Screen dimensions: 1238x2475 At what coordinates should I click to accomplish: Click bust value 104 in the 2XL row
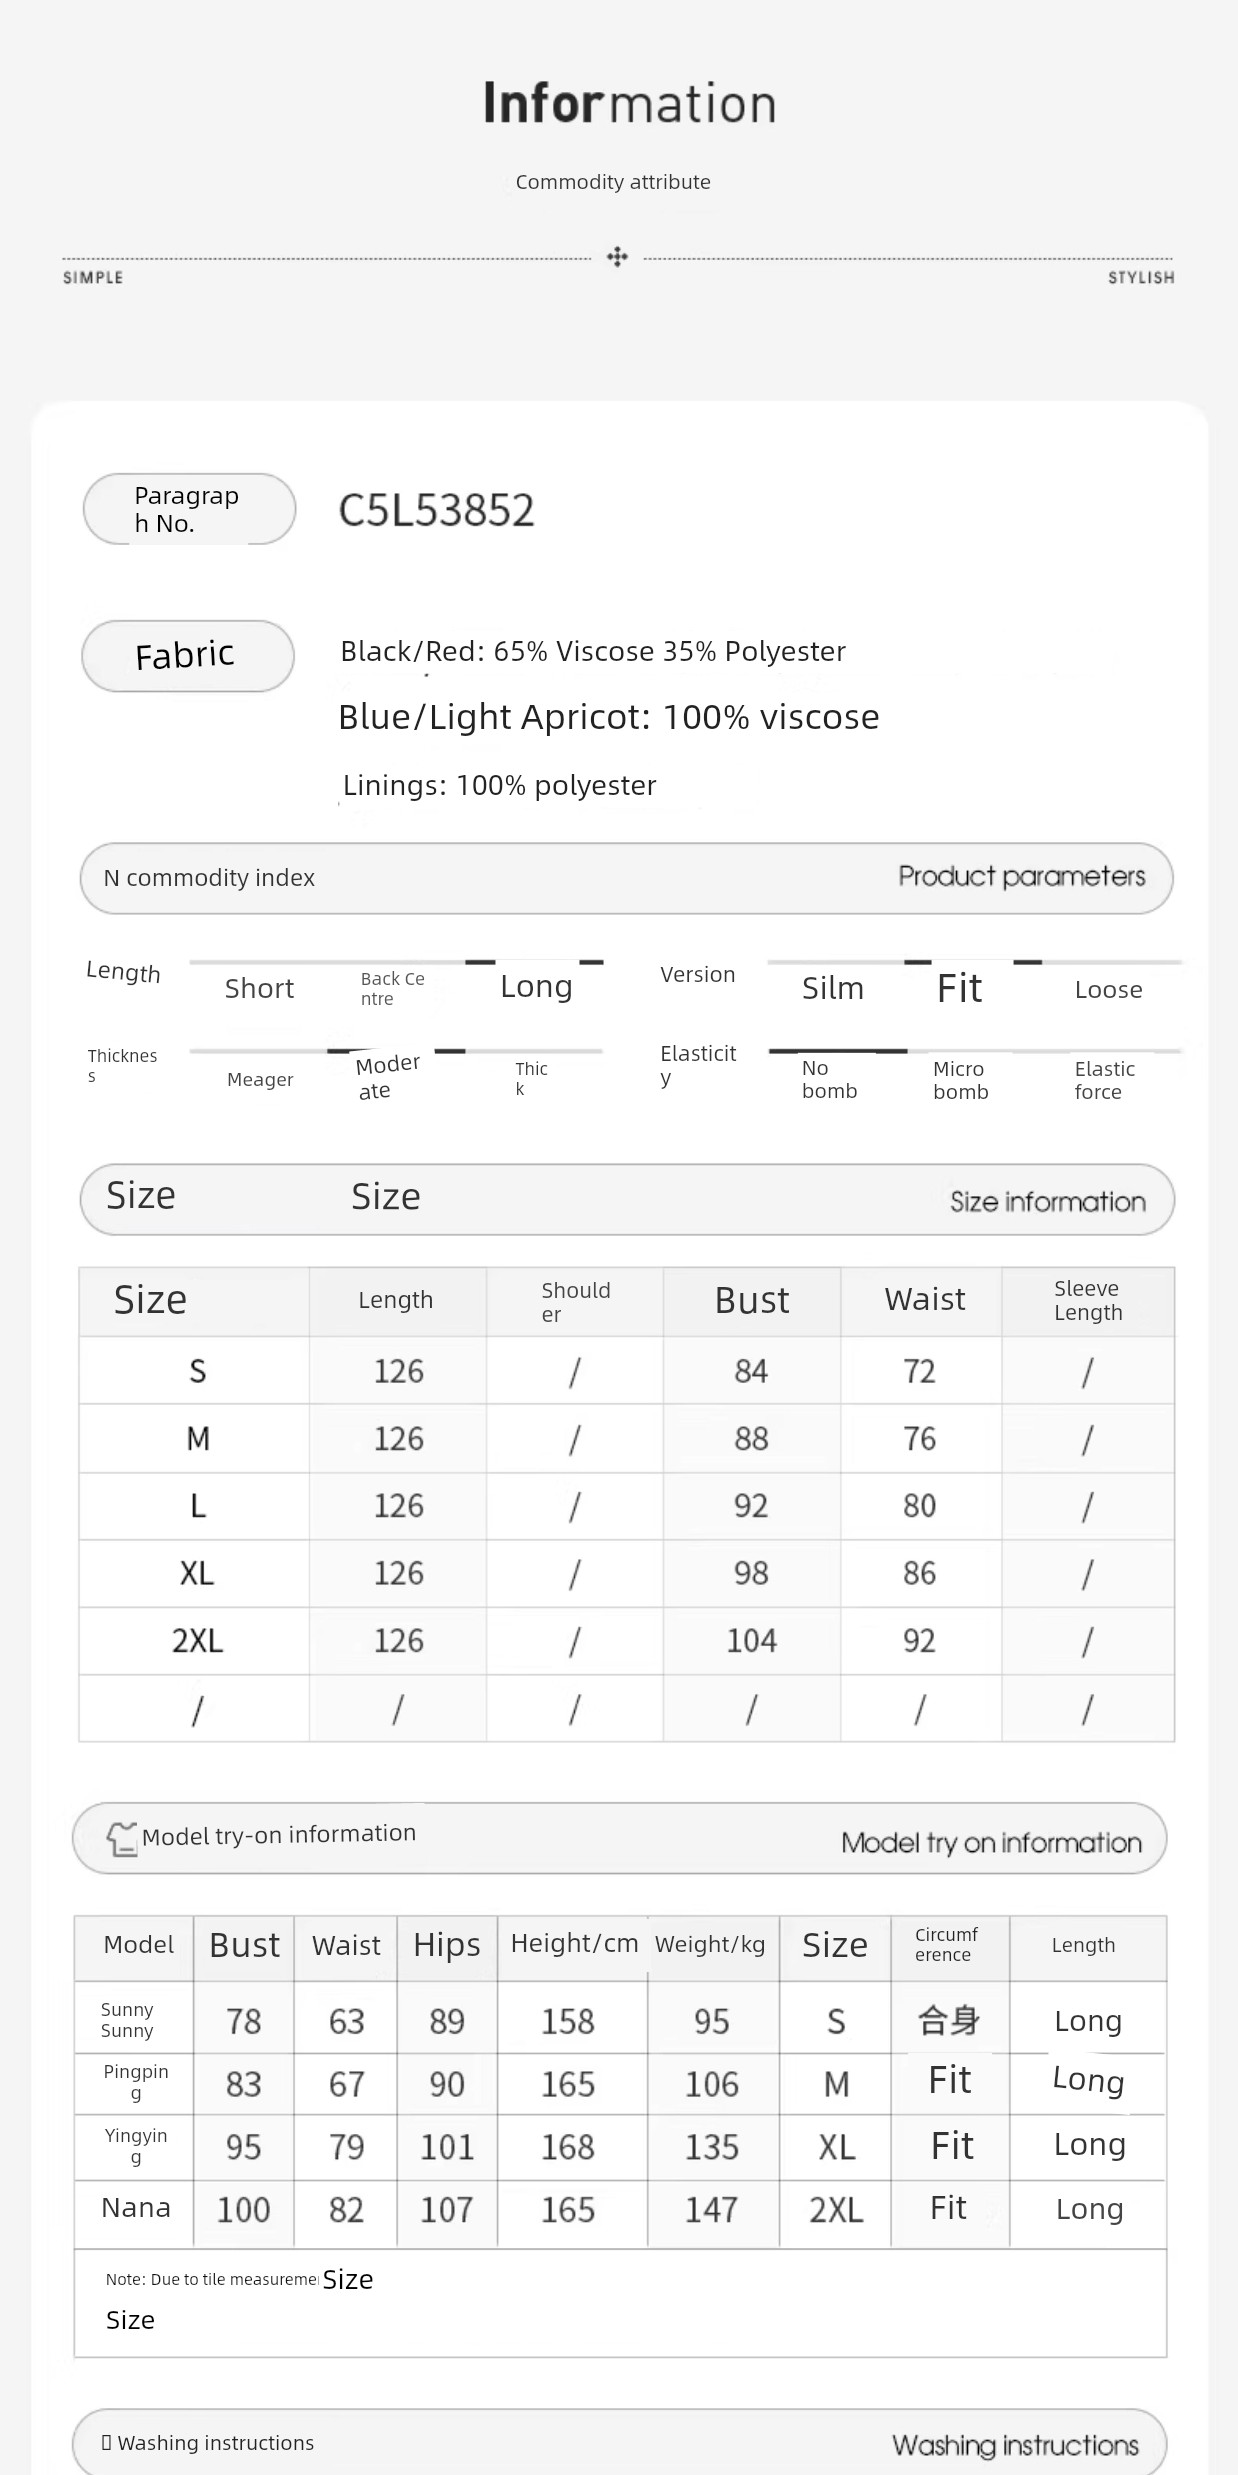(x=751, y=1641)
